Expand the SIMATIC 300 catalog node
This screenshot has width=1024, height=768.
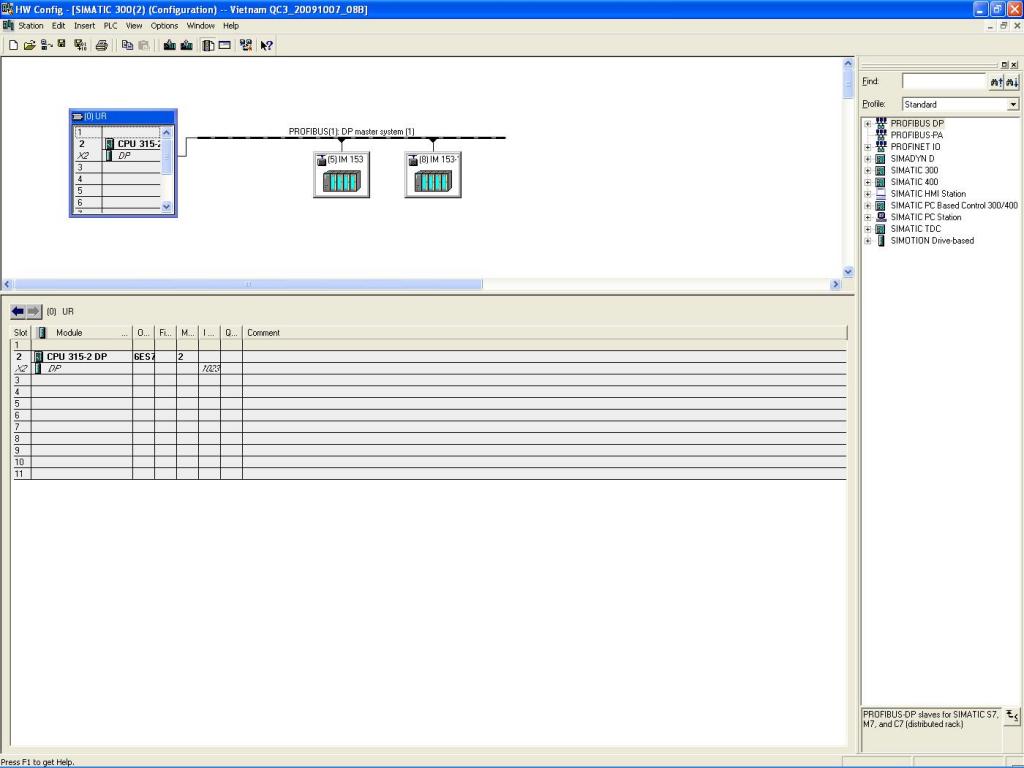867,170
